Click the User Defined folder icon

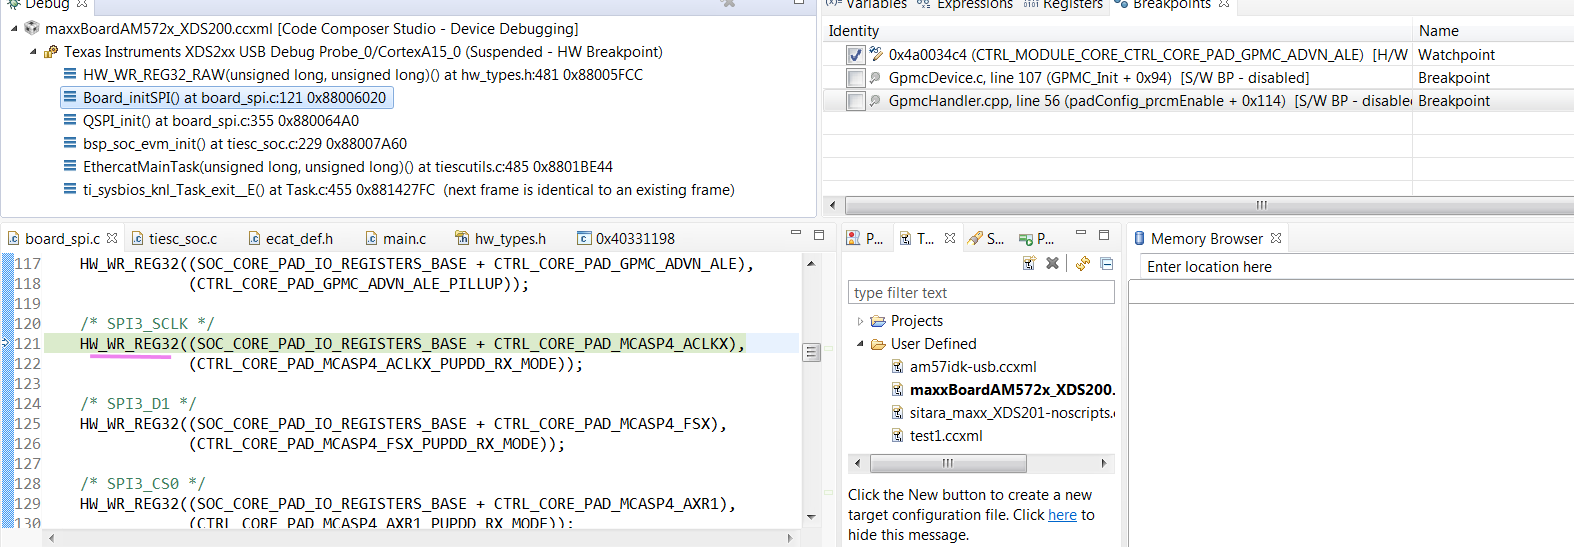(878, 344)
